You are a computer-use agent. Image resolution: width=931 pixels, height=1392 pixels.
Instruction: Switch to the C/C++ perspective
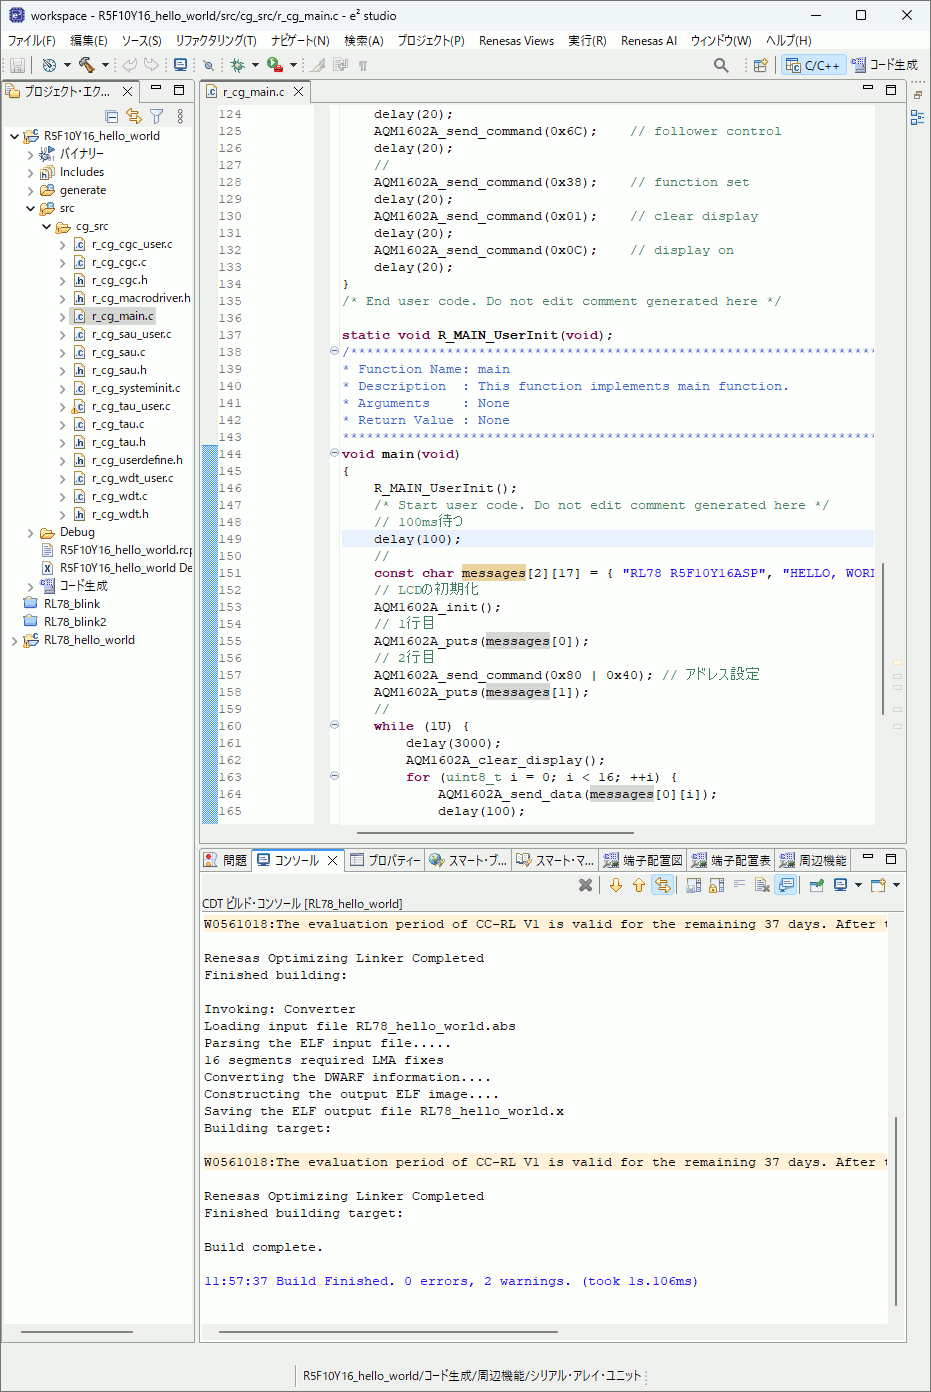tap(813, 65)
